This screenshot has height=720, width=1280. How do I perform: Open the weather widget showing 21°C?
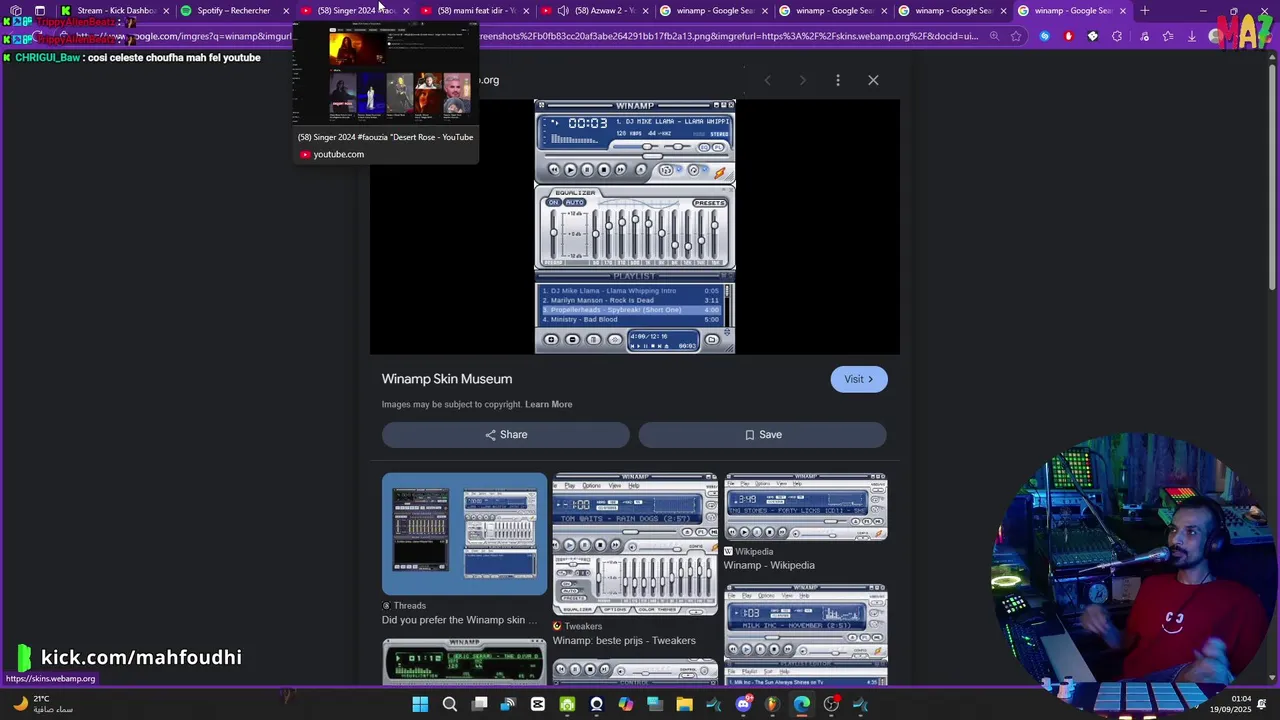42,704
